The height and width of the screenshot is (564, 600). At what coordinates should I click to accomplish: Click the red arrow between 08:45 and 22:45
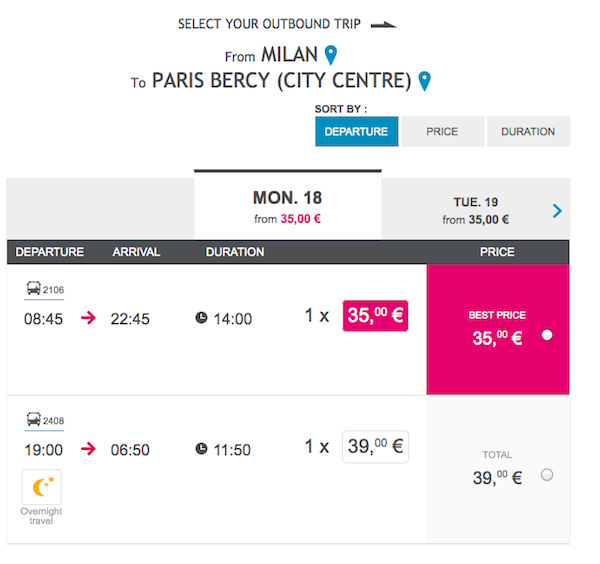point(88,318)
